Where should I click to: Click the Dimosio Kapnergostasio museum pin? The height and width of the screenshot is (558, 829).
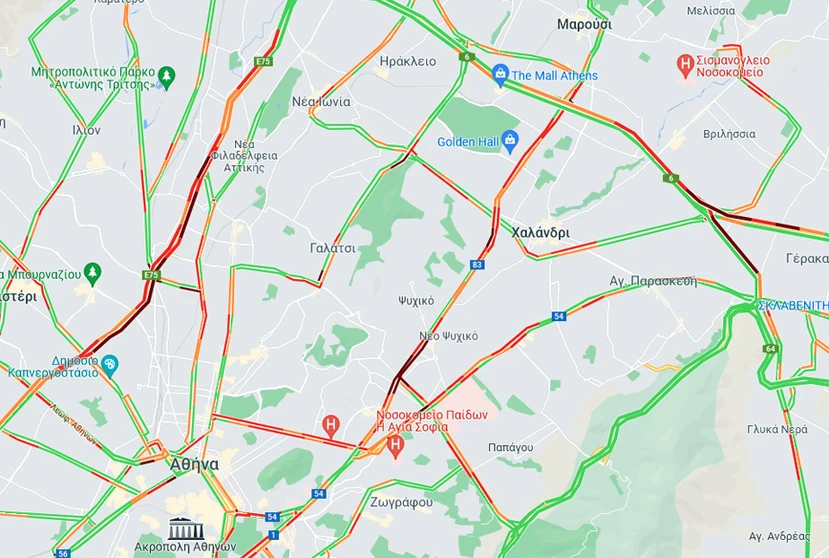click(x=110, y=365)
